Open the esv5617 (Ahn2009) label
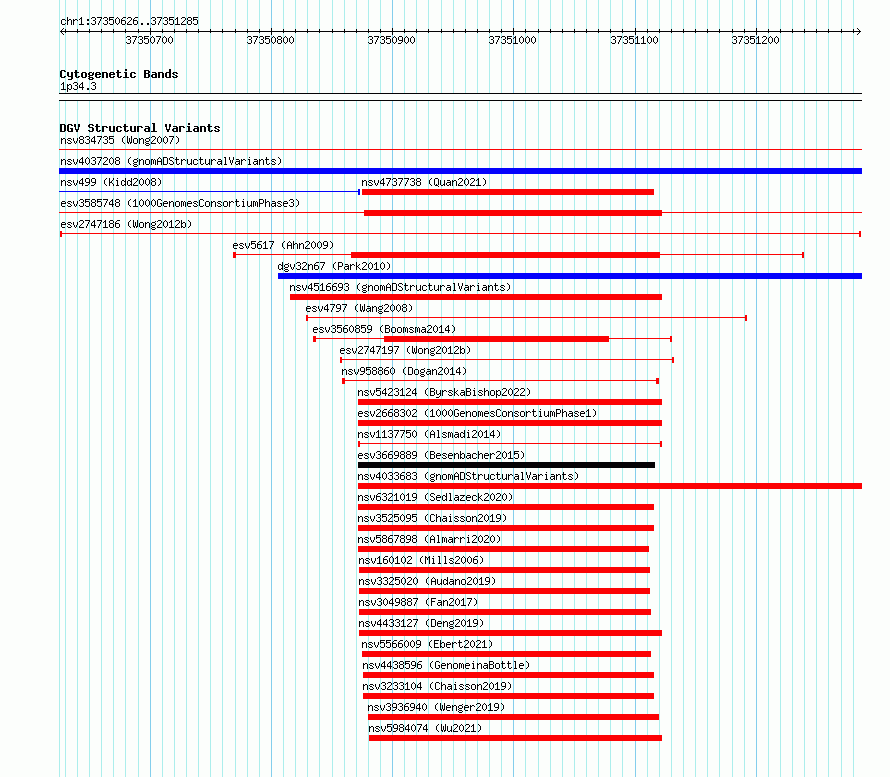The width and height of the screenshot is (890, 777). (283, 245)
